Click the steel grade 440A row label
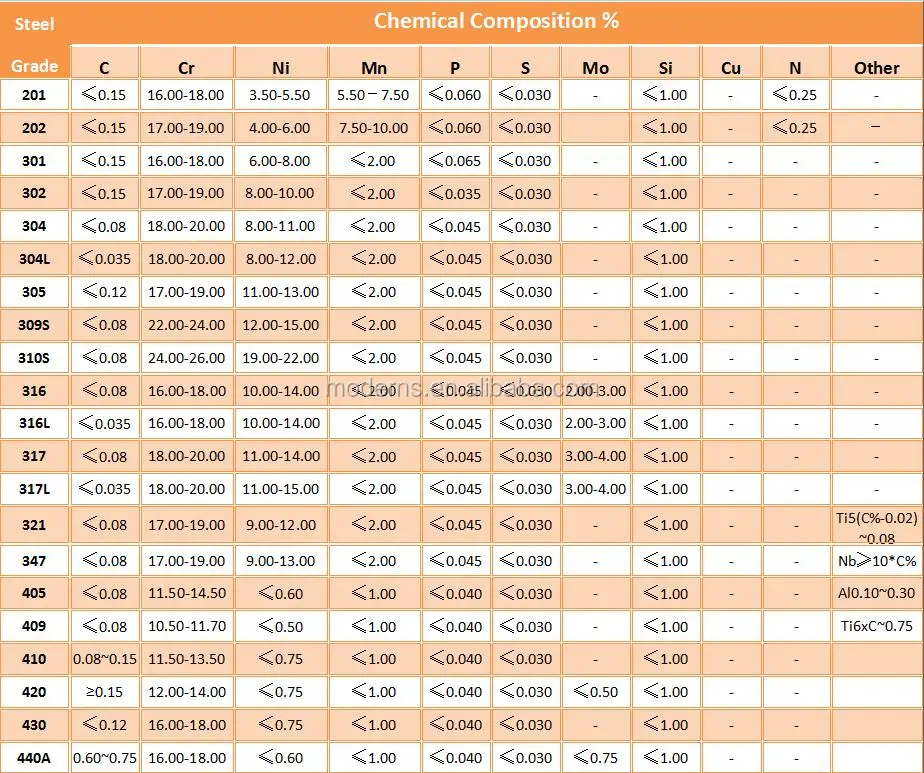The height and width of the screenshot is (773, 924). click(x=34, y=758)
